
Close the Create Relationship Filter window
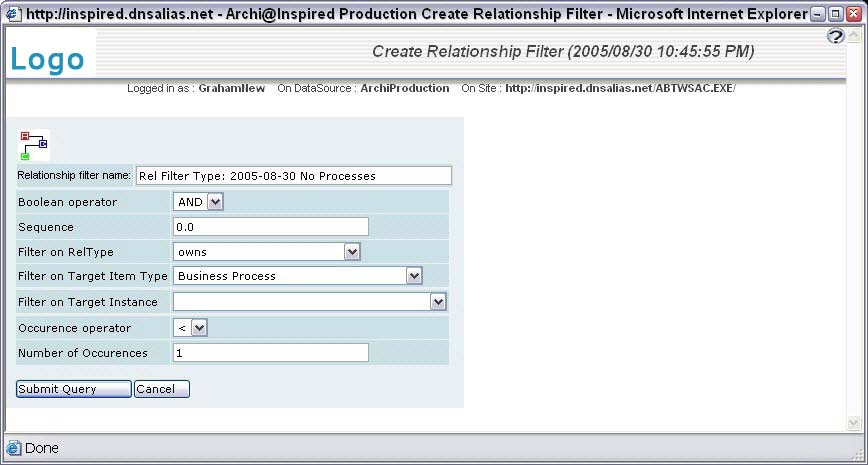pyautogui.click(x=853, y=14)
